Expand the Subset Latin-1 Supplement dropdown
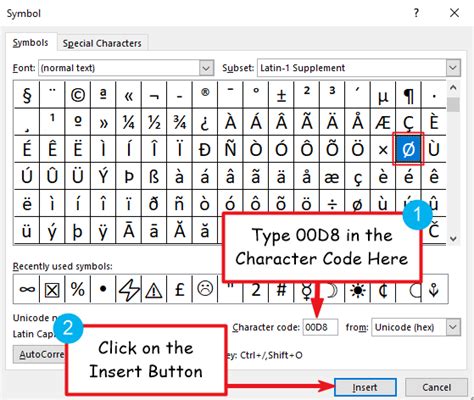This screenshot has width=474, height=400. [x=453, y=68]
